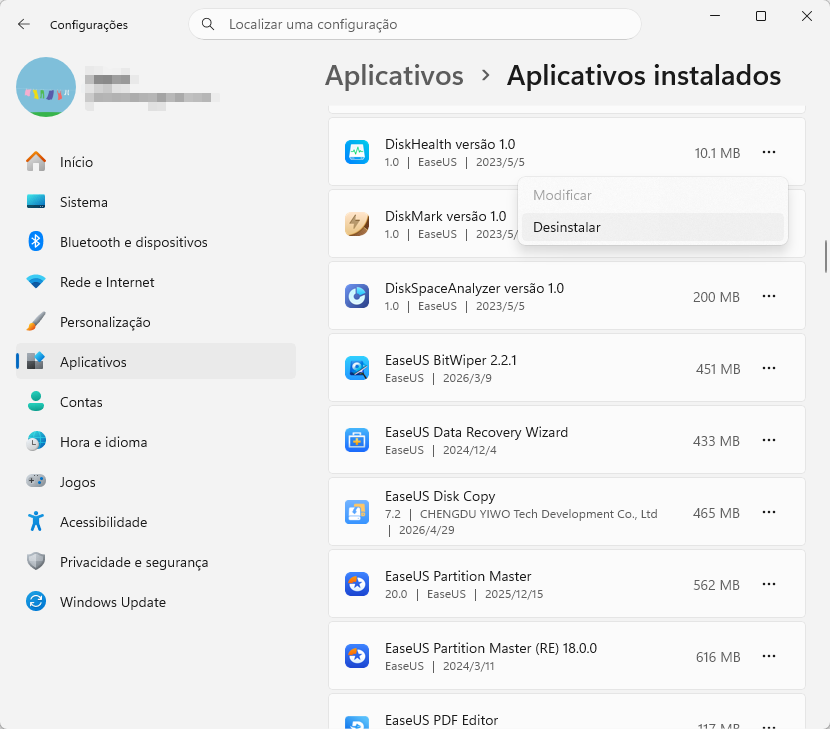Click the Bluetooth icon in sidebar
Image resolution: width=830 pixels, height=729 pixels.
pyautogui.click(x=36, y=241)
